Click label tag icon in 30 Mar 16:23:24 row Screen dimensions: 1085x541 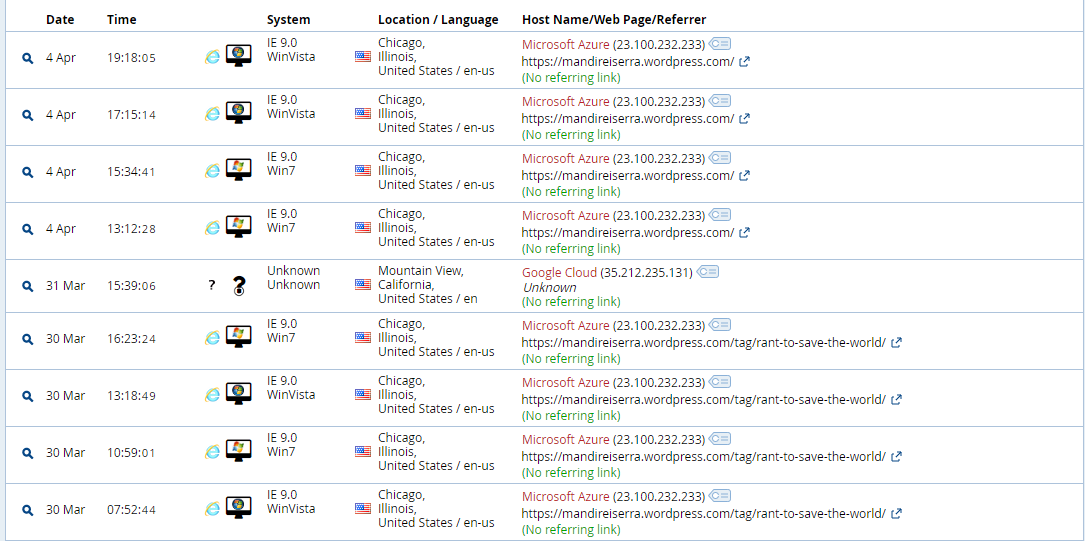point(720,324)
